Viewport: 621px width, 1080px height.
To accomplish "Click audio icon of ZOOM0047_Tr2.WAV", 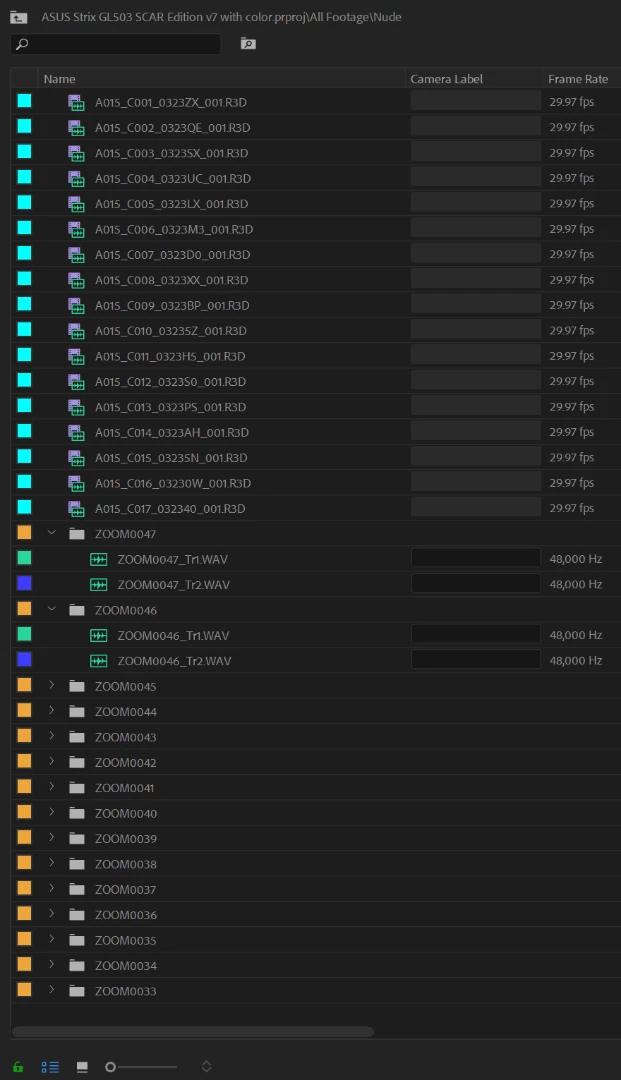I will coord(98,585).
